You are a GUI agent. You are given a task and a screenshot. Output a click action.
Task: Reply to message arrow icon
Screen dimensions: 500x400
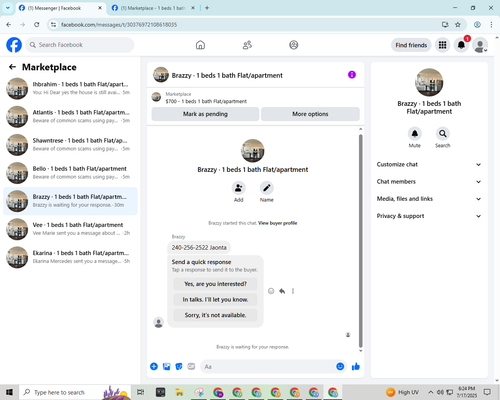[282, 291]
